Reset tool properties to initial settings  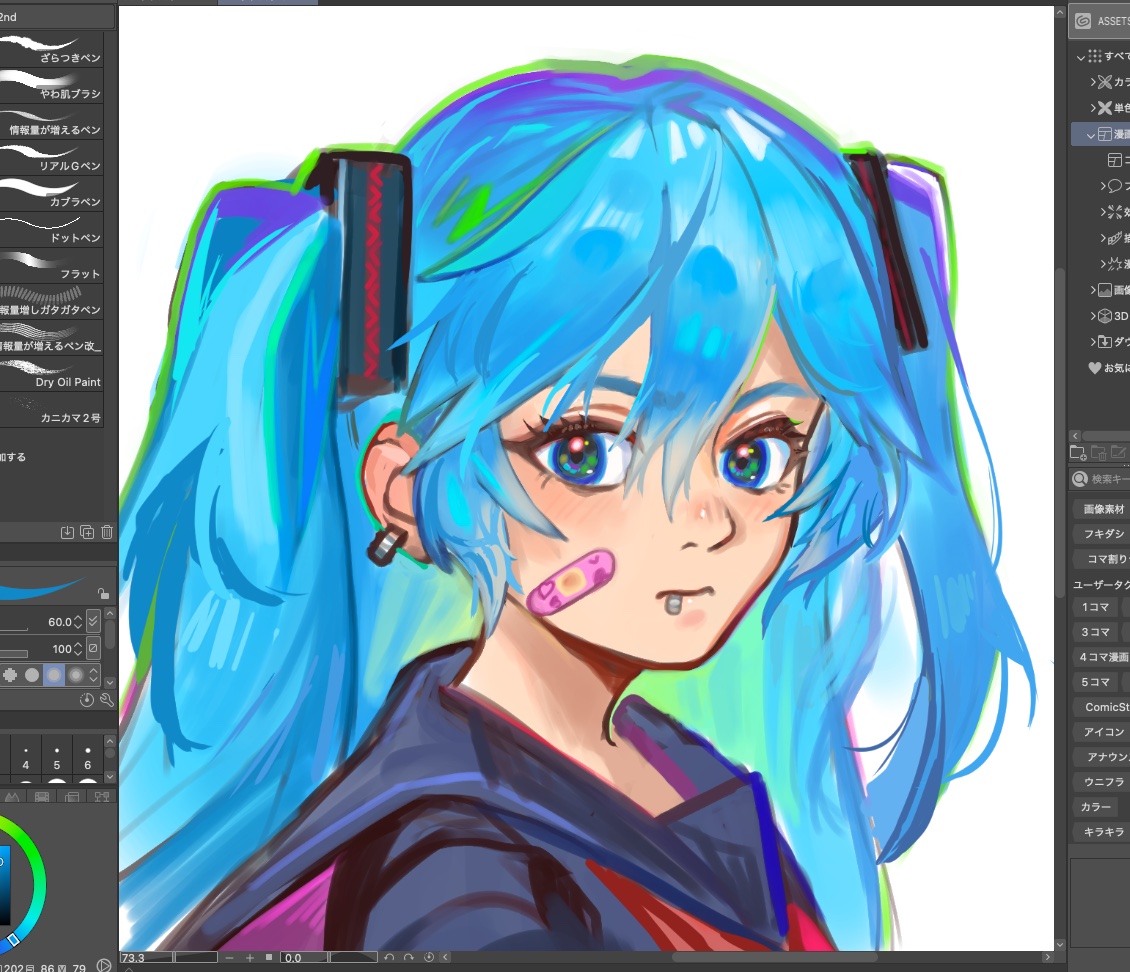86,700
